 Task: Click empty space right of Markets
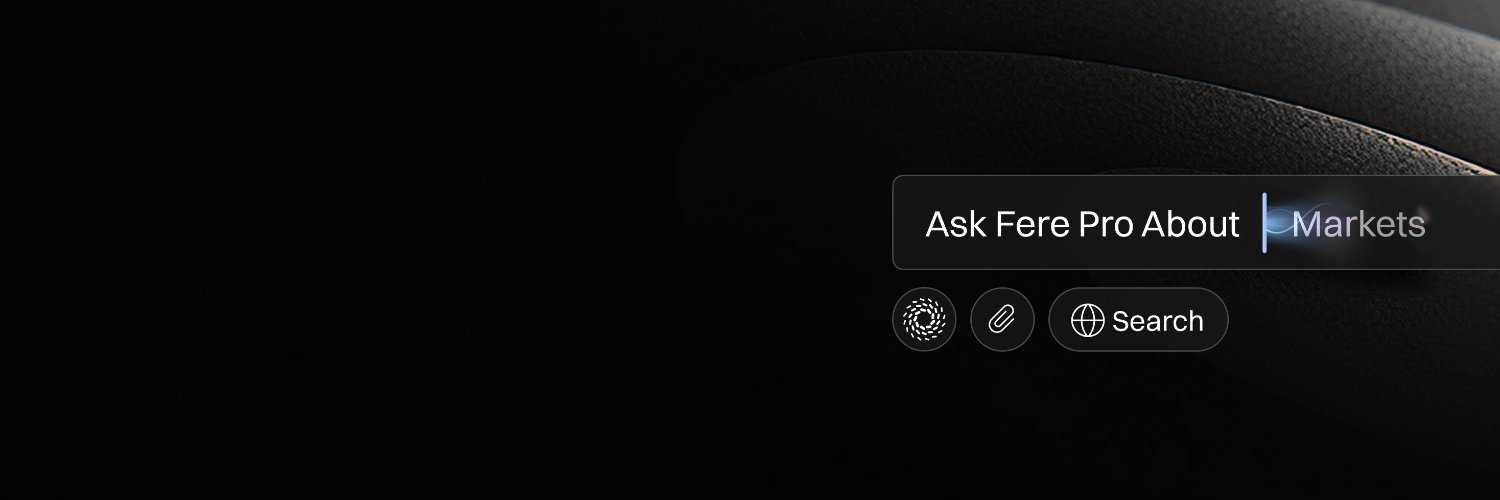[x=1464, y=224]
